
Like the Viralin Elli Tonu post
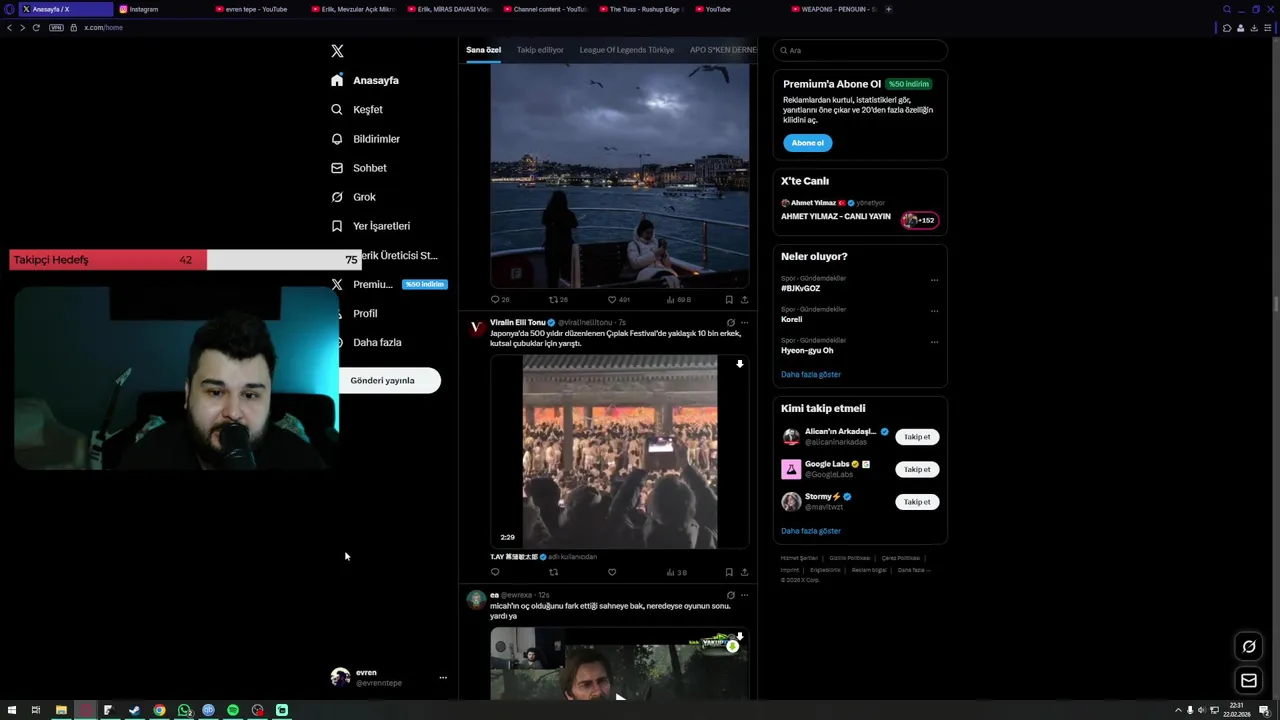tap(612, 572)
